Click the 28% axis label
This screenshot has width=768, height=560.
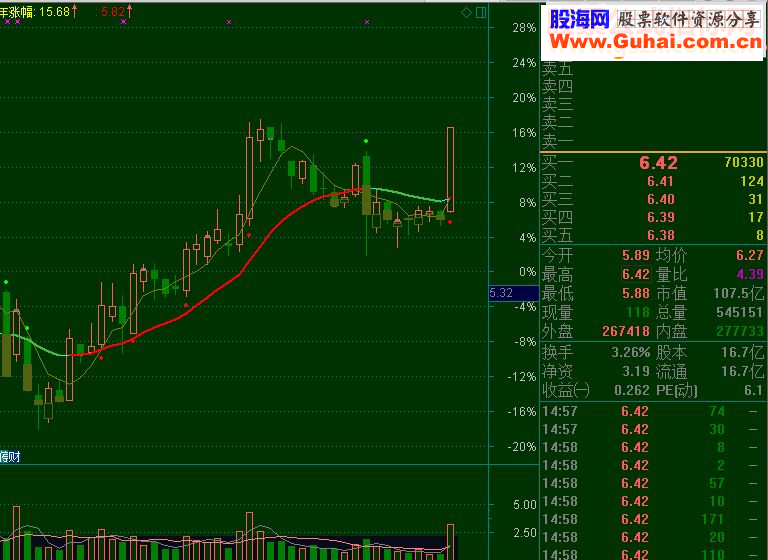[x=524, y=28]
